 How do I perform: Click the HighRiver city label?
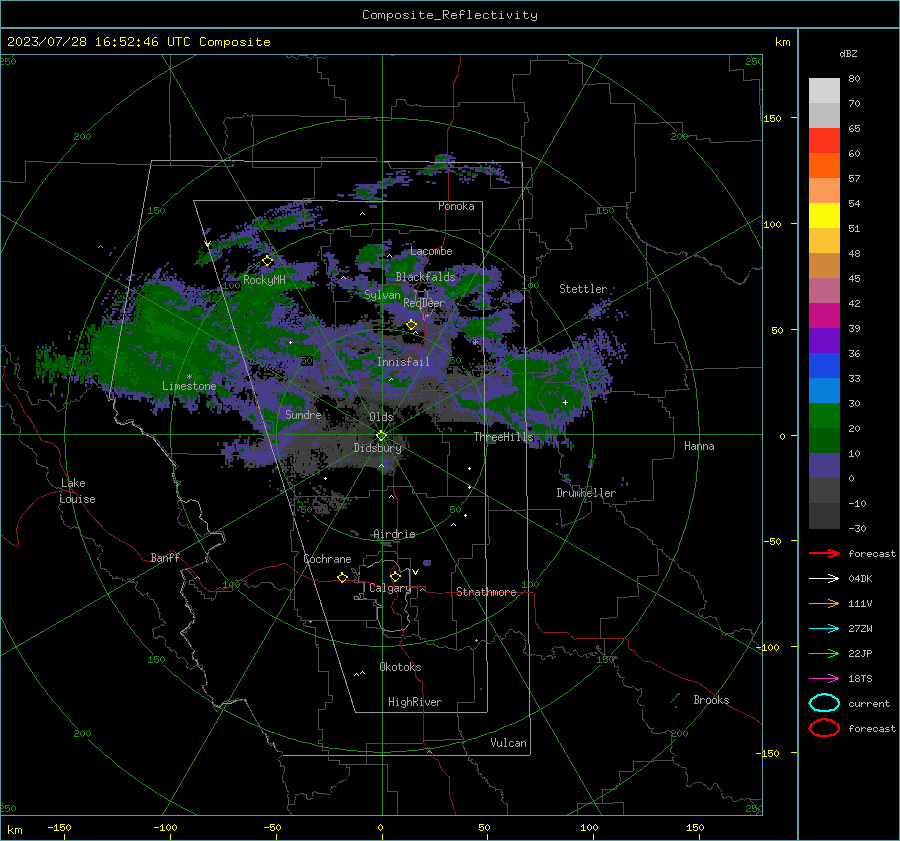click(415, 702)
